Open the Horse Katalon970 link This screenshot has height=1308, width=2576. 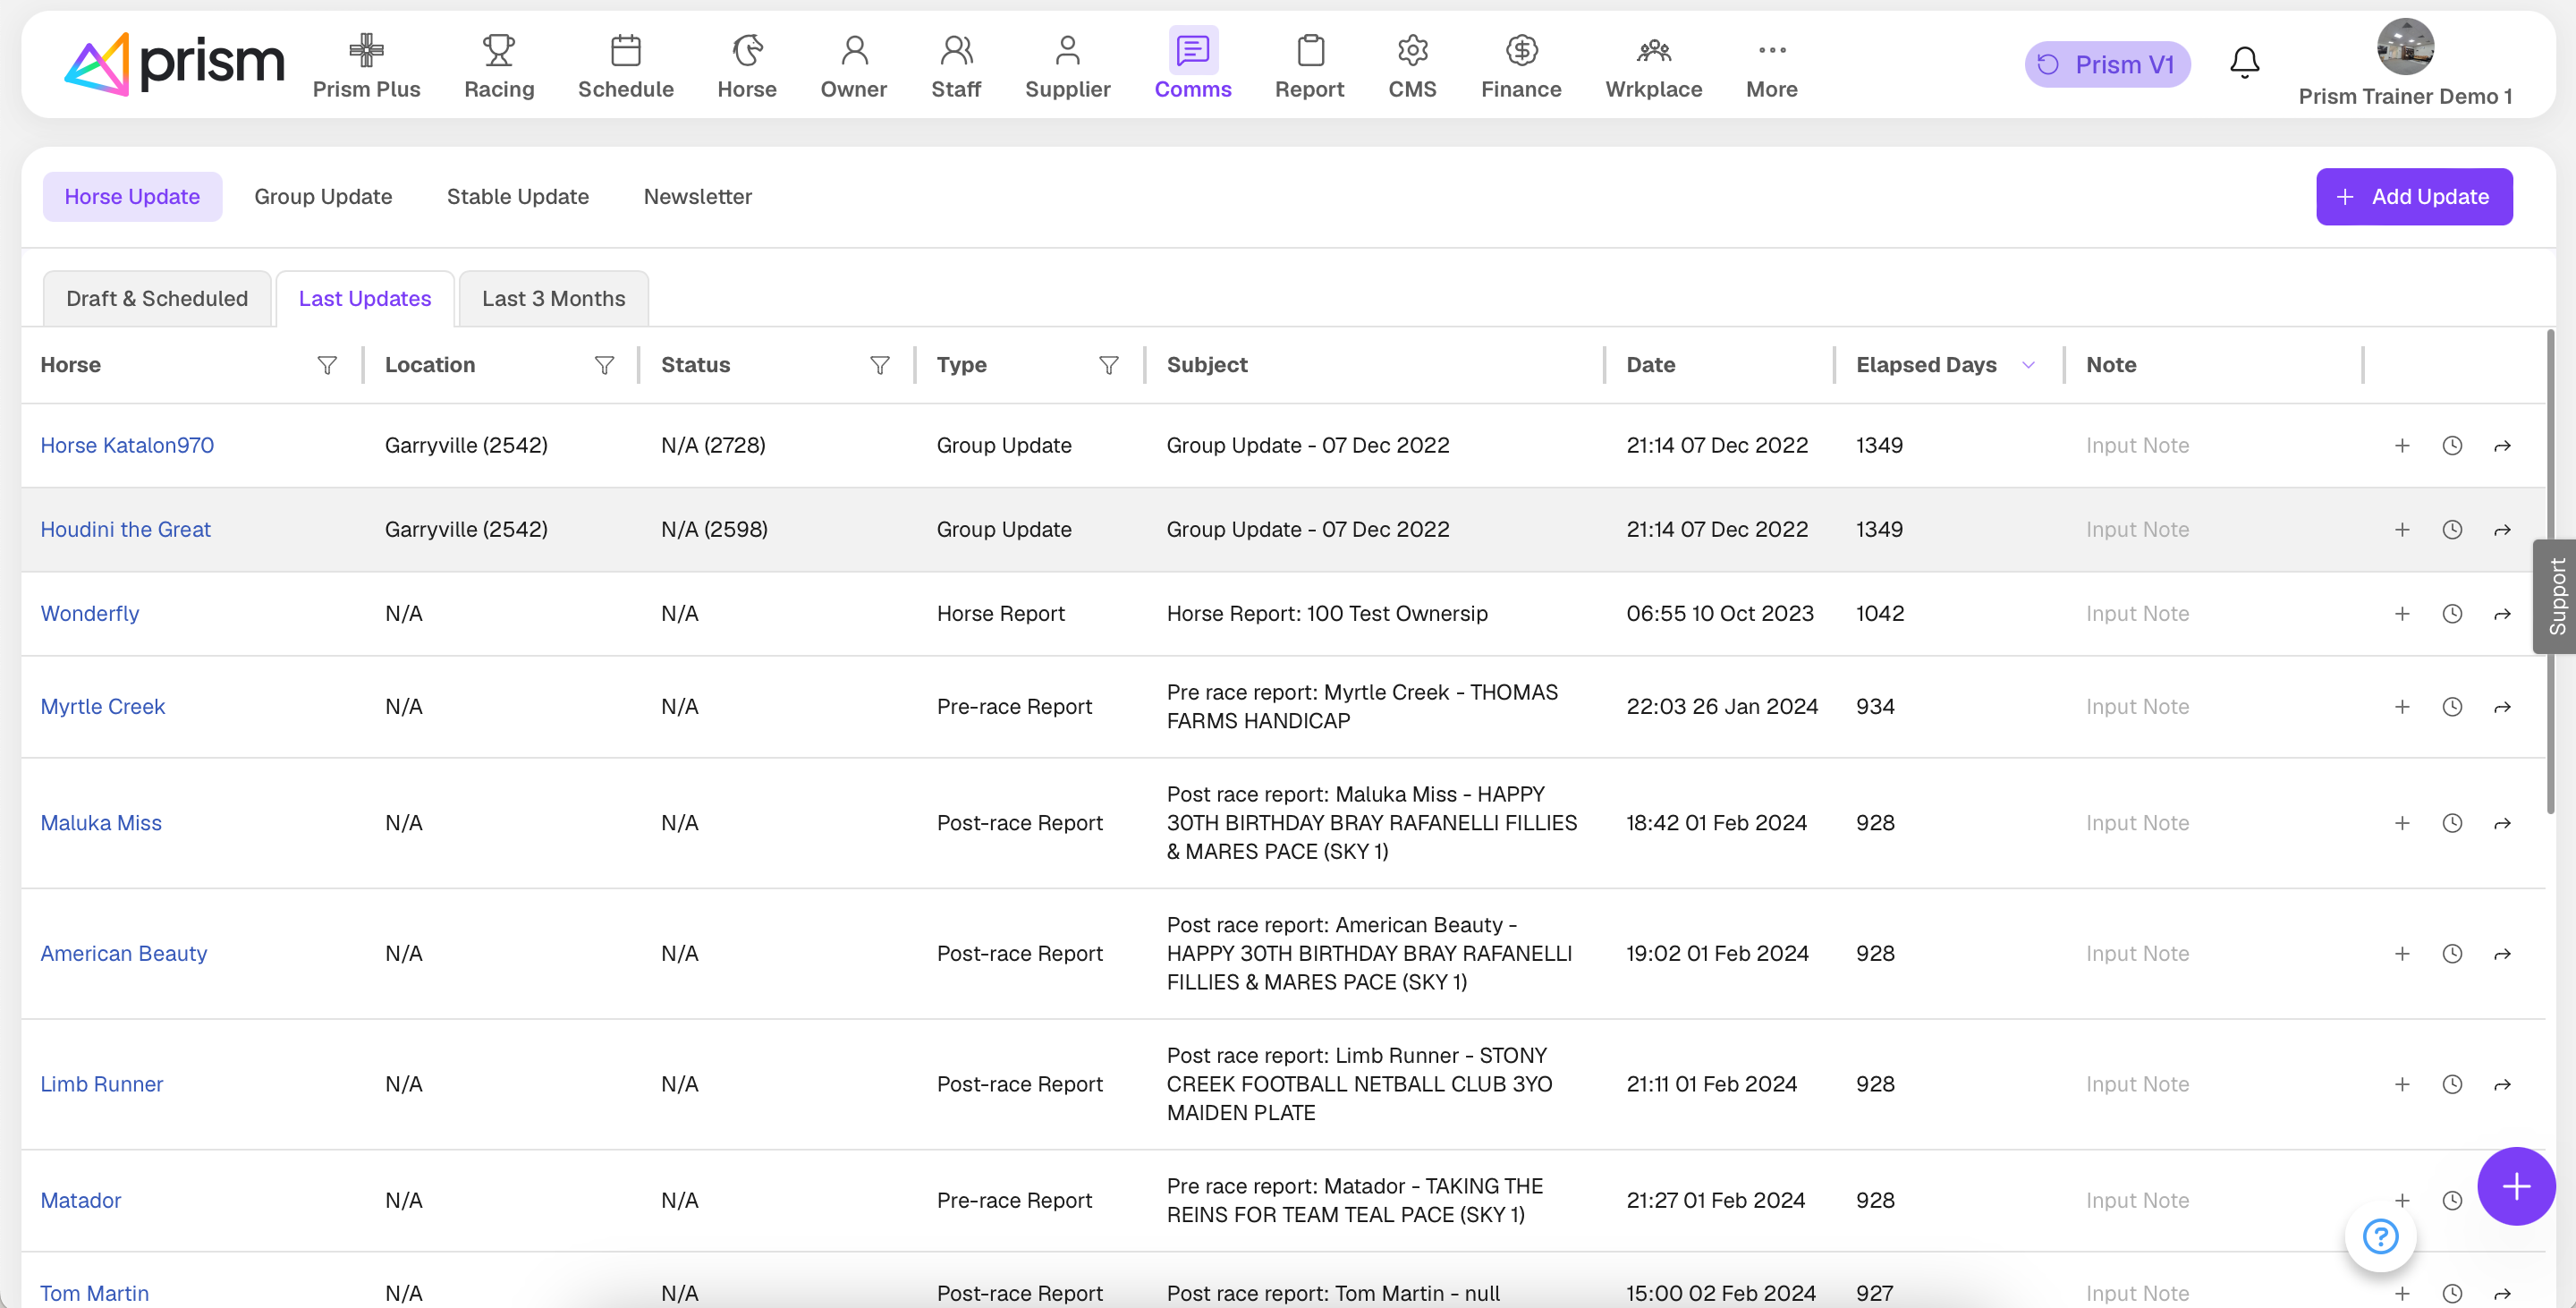point(127,446)
